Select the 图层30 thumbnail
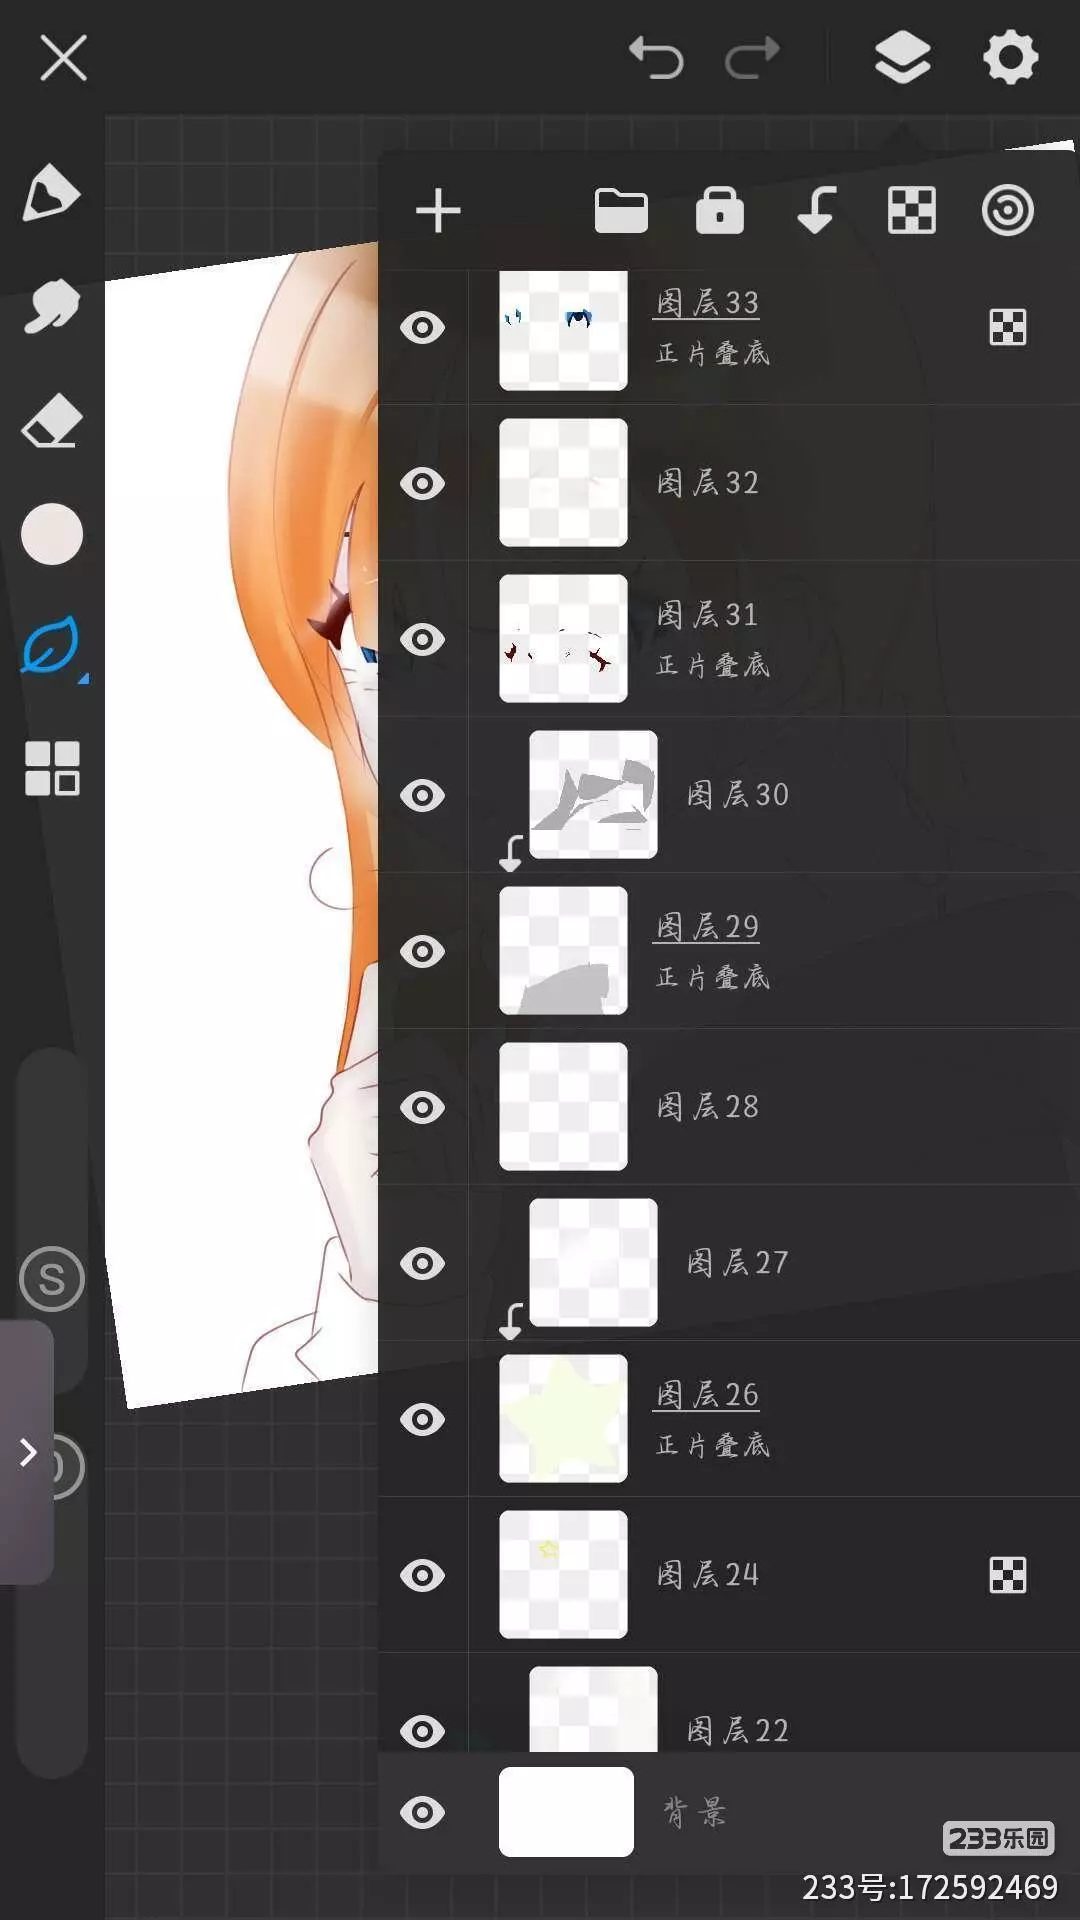The image size is (1080, 1920). [x=593, y=795]
